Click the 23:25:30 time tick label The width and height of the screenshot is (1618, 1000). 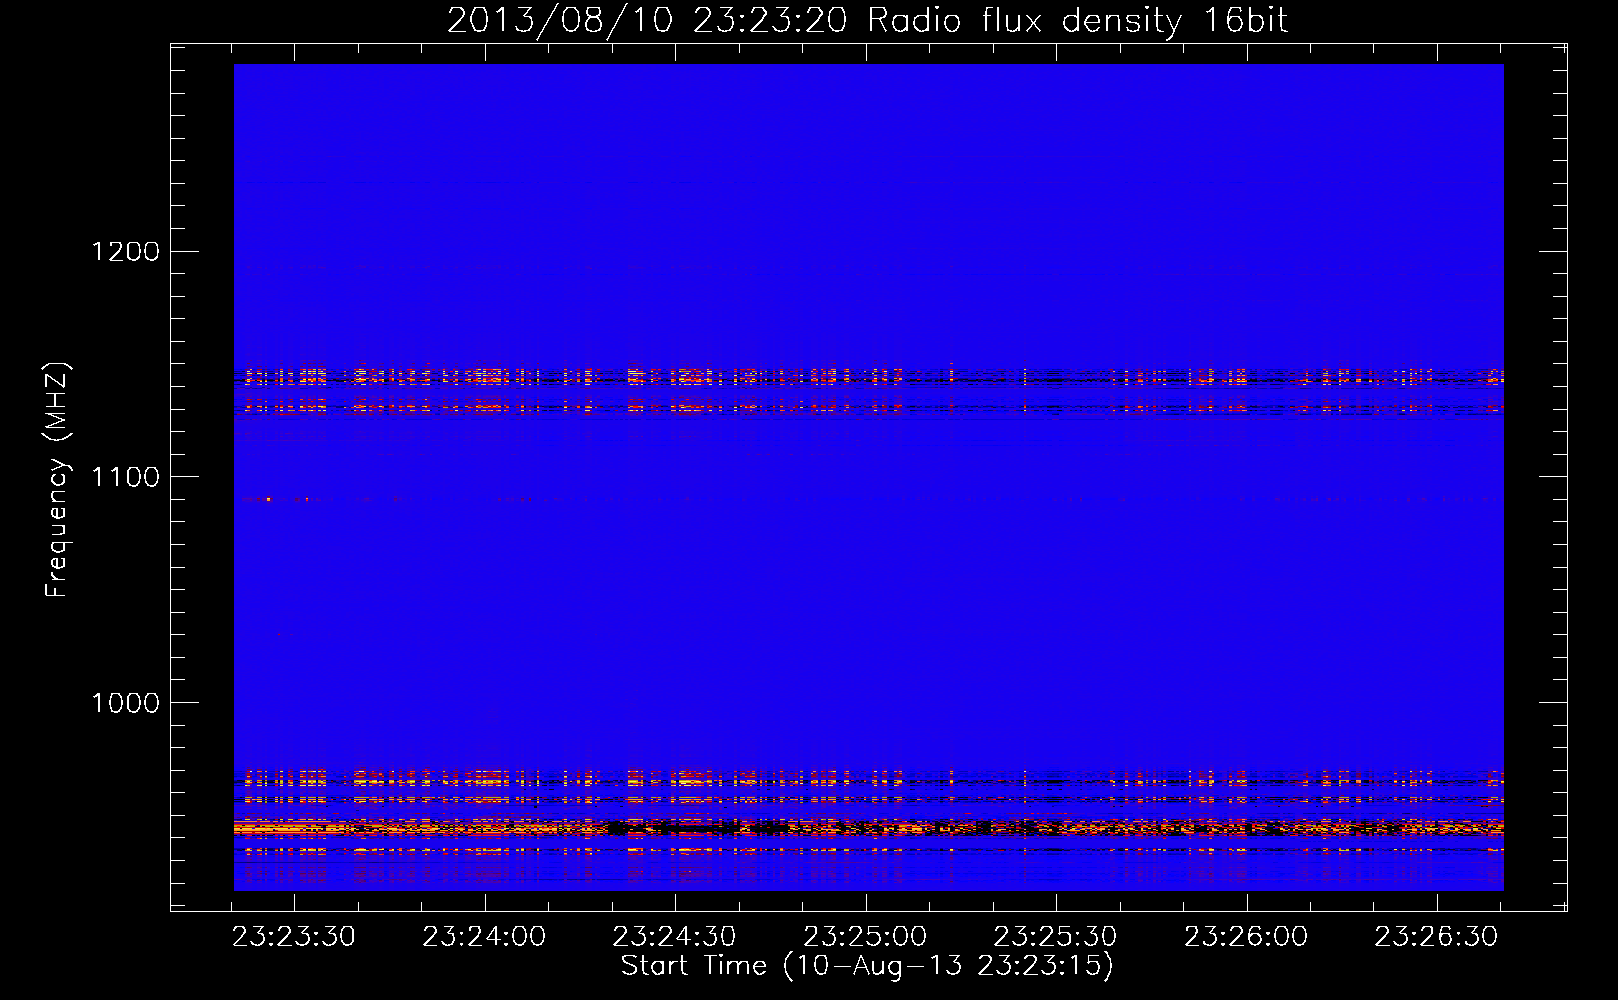(1055, 937)
